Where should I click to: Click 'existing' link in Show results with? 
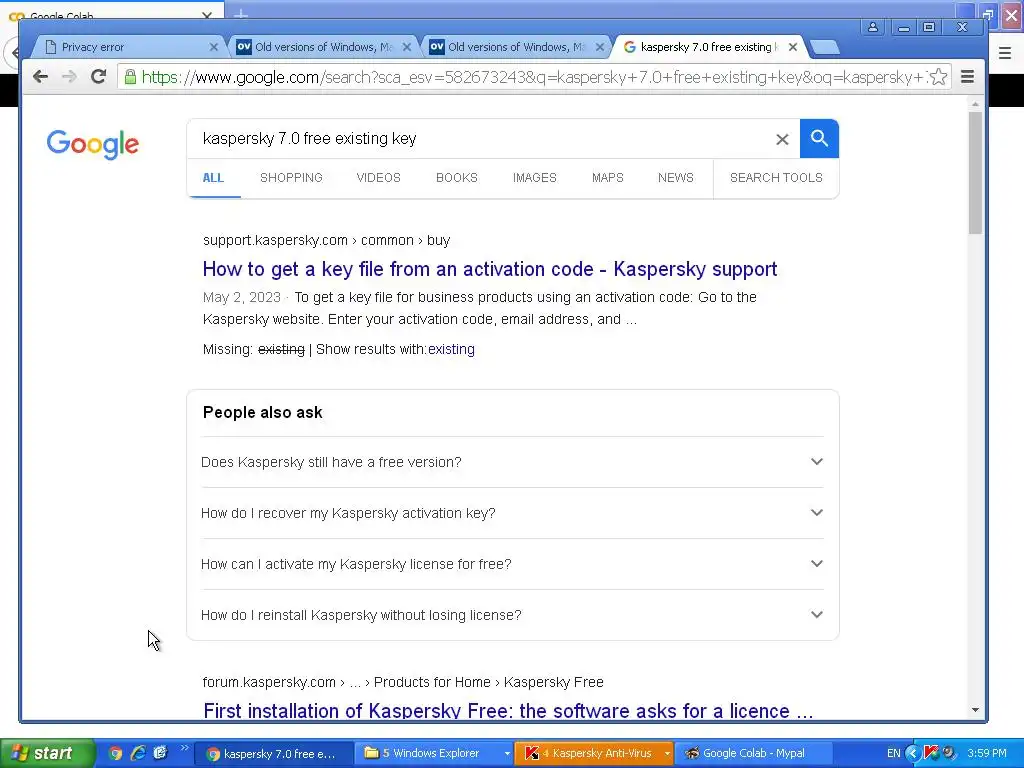(451, 349)
